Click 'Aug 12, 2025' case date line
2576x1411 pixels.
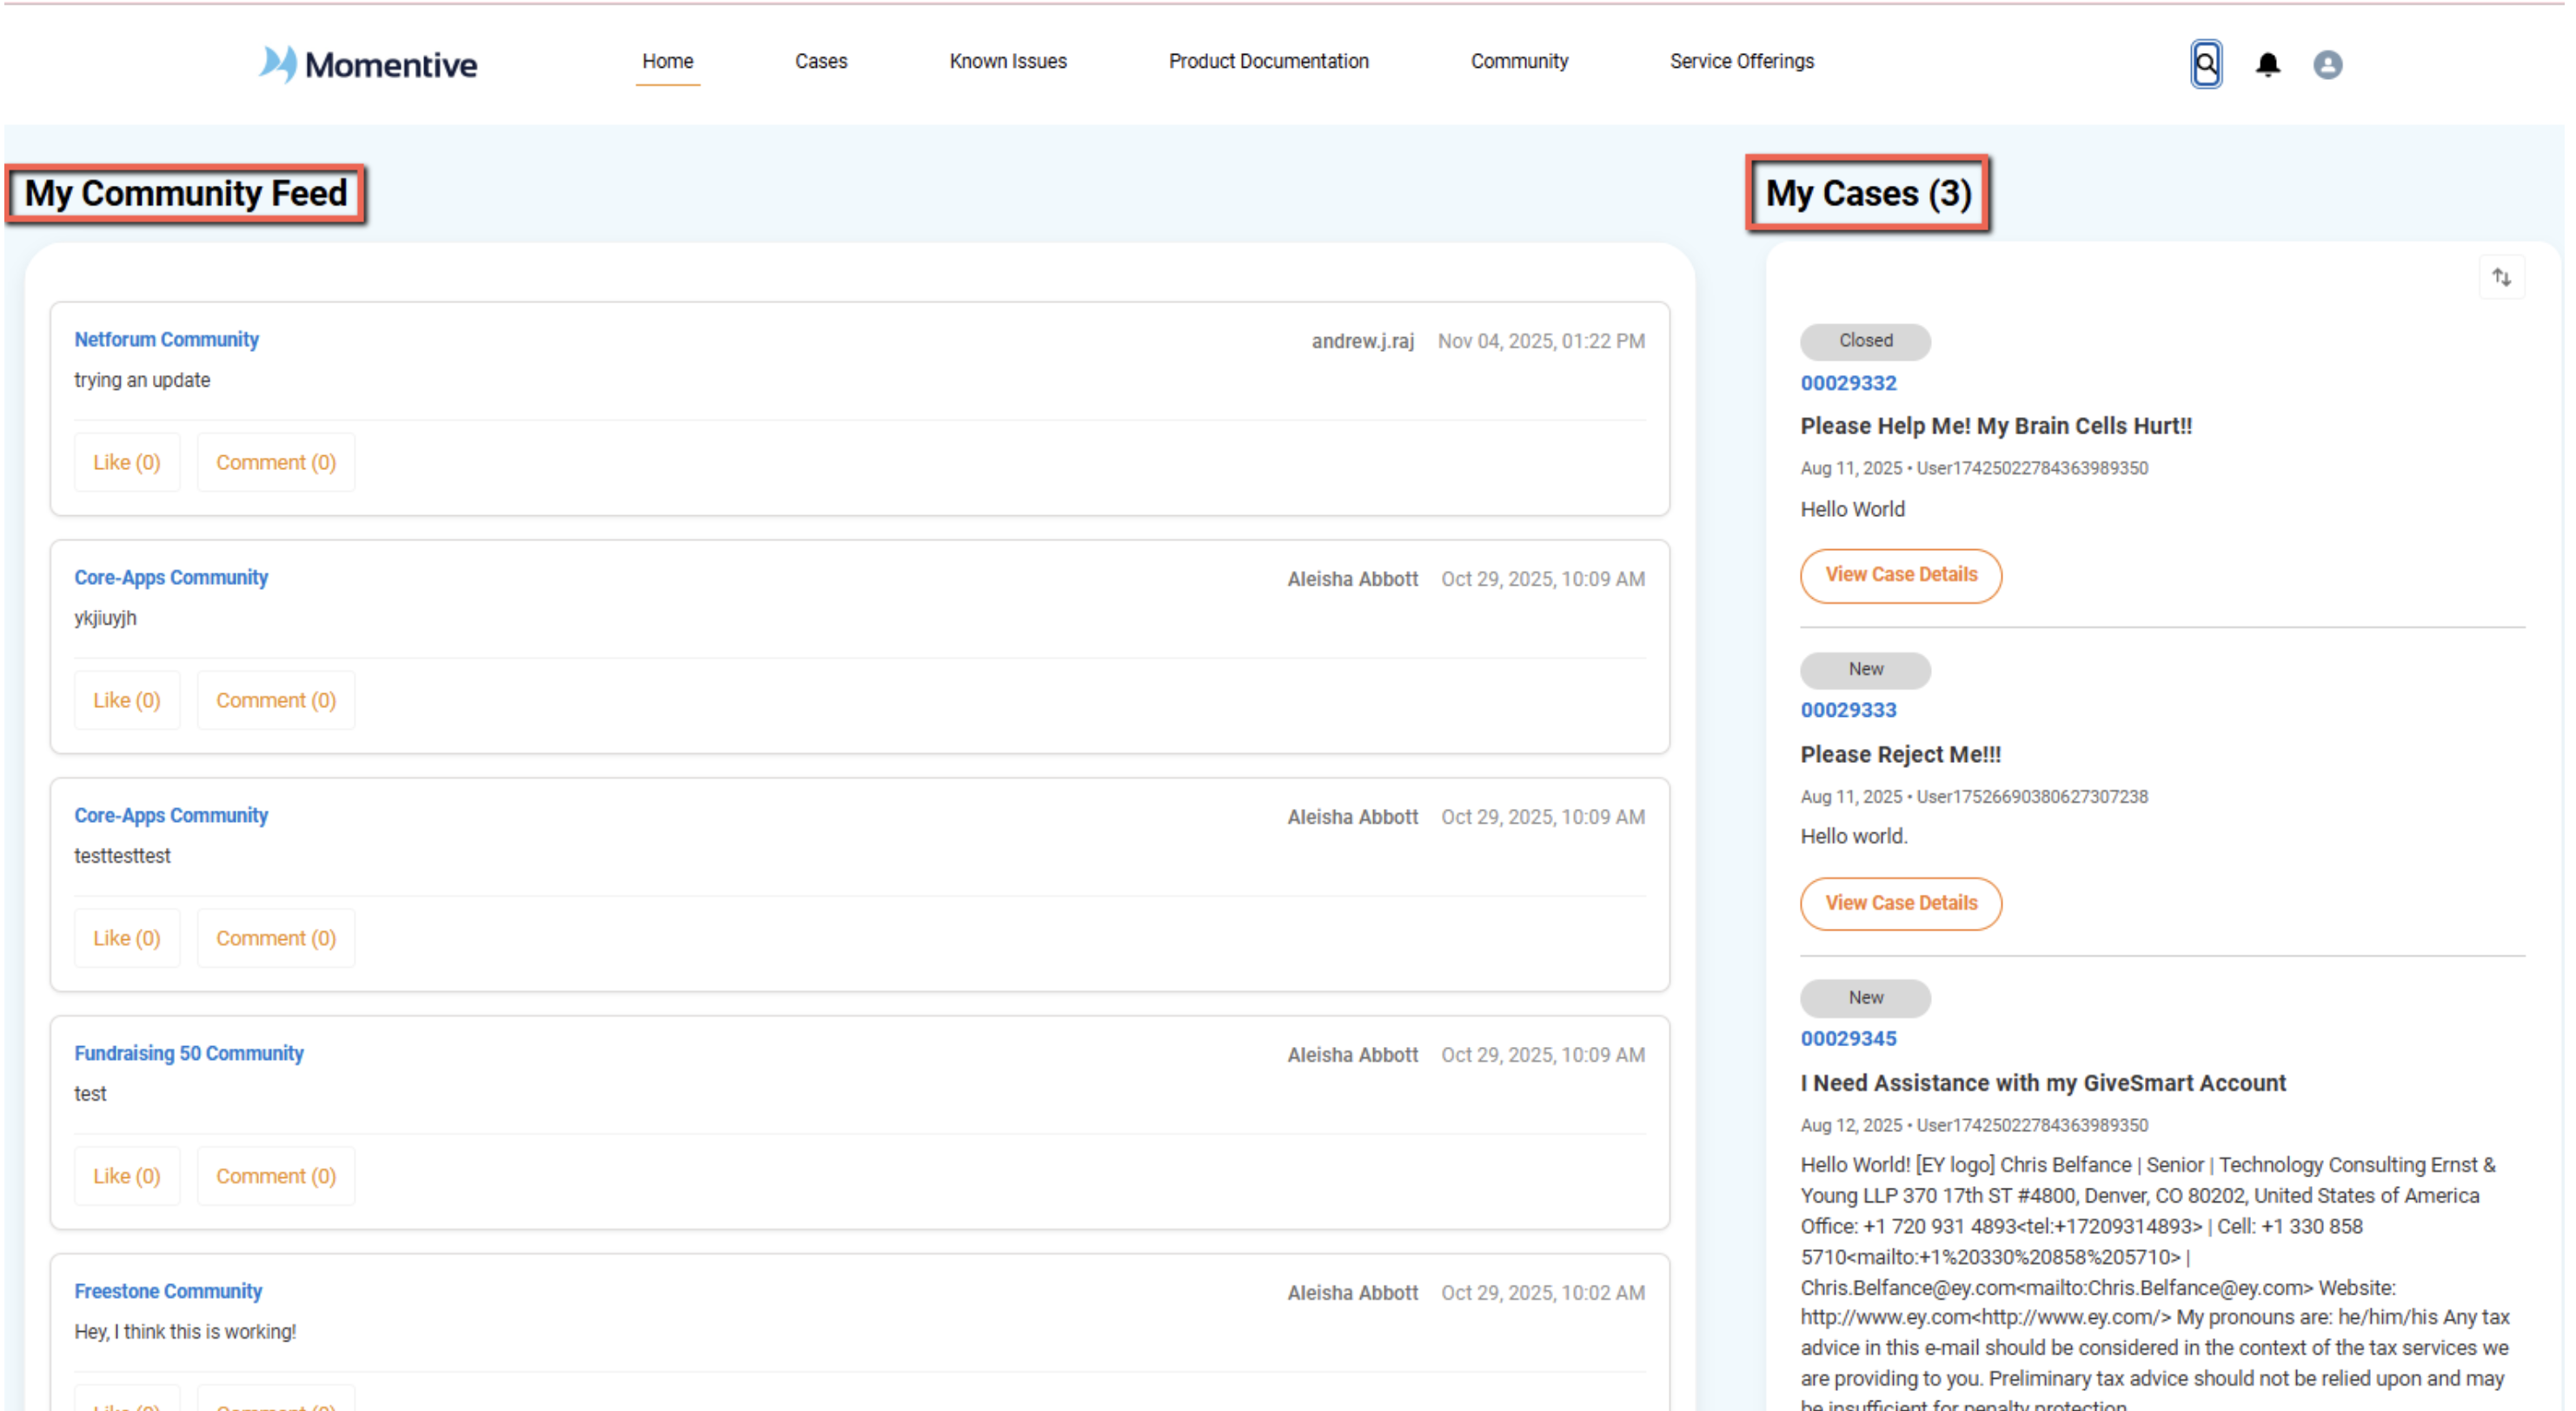(x=1973, y=1125)
